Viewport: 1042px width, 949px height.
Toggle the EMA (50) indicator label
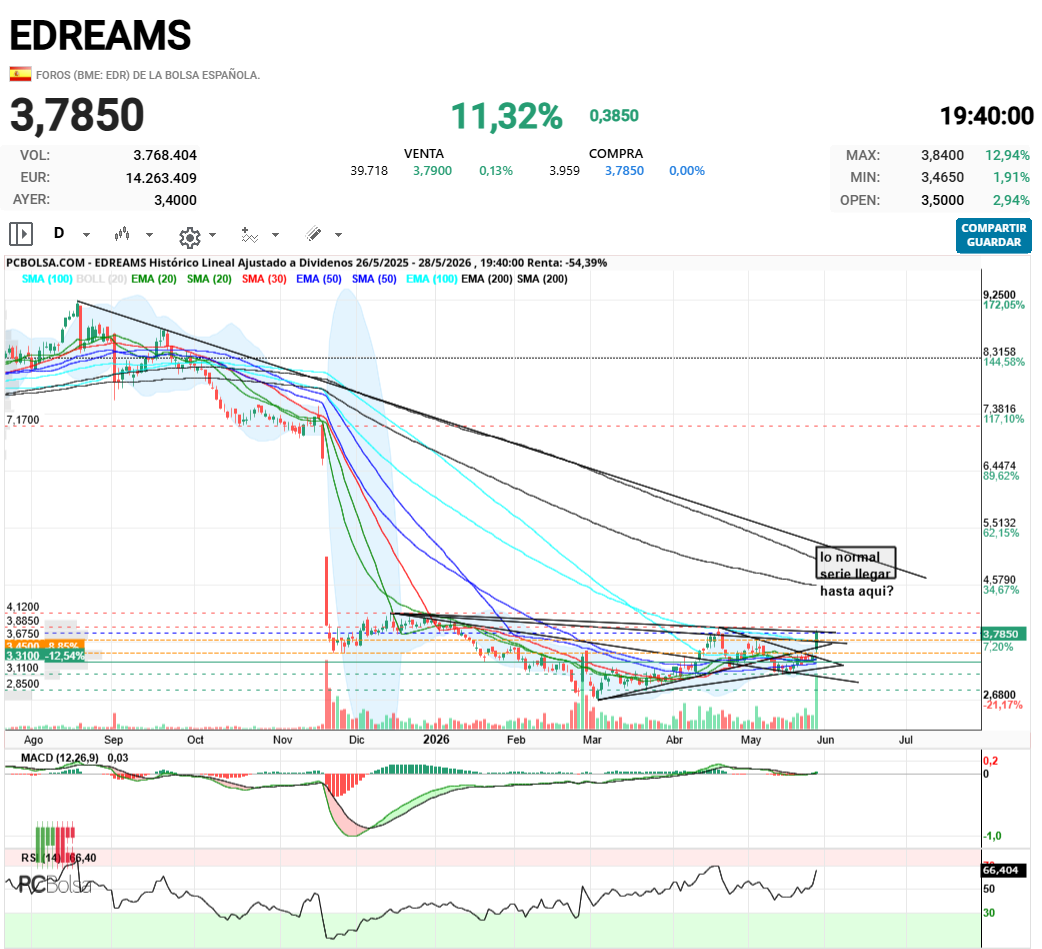pyautogui.click(x=319, y=279)
